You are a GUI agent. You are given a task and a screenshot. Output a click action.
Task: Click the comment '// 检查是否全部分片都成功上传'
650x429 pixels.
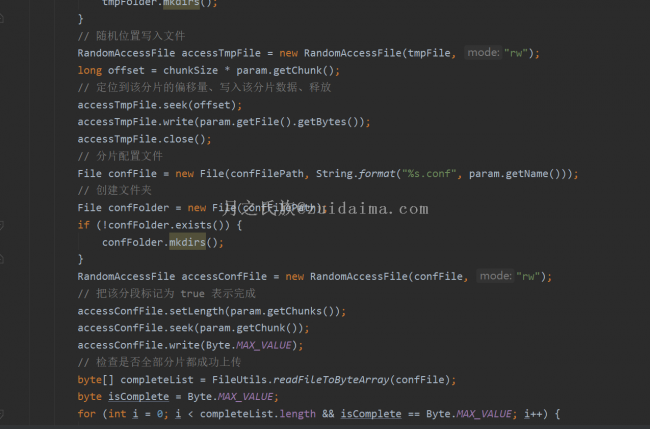[159, 362]
